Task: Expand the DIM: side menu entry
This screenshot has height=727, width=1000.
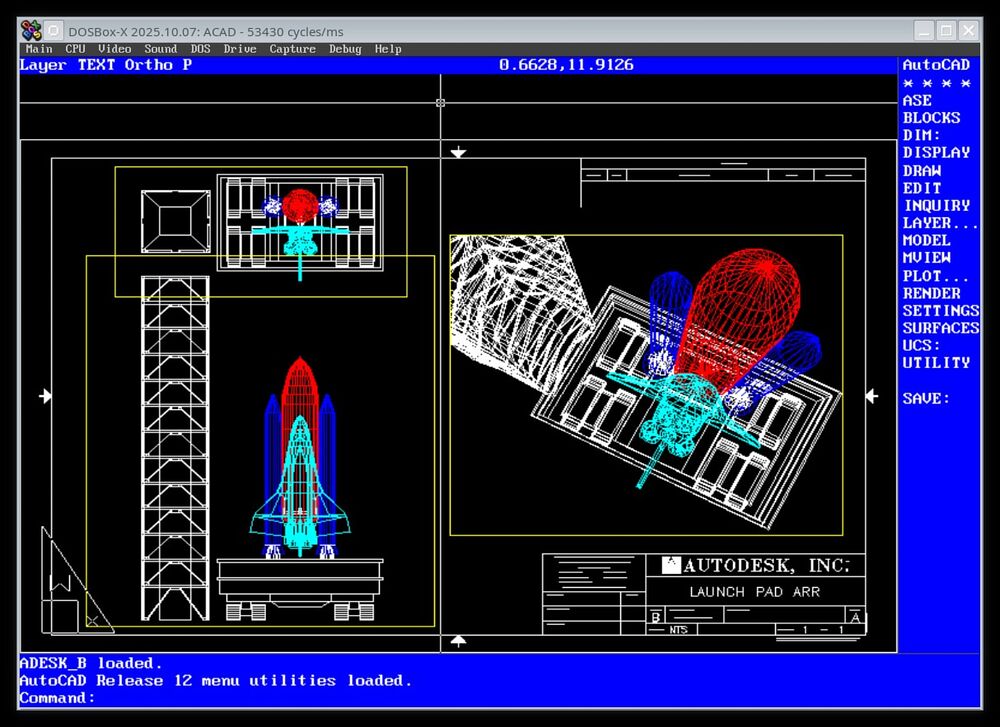Action: tap(921, 135)
